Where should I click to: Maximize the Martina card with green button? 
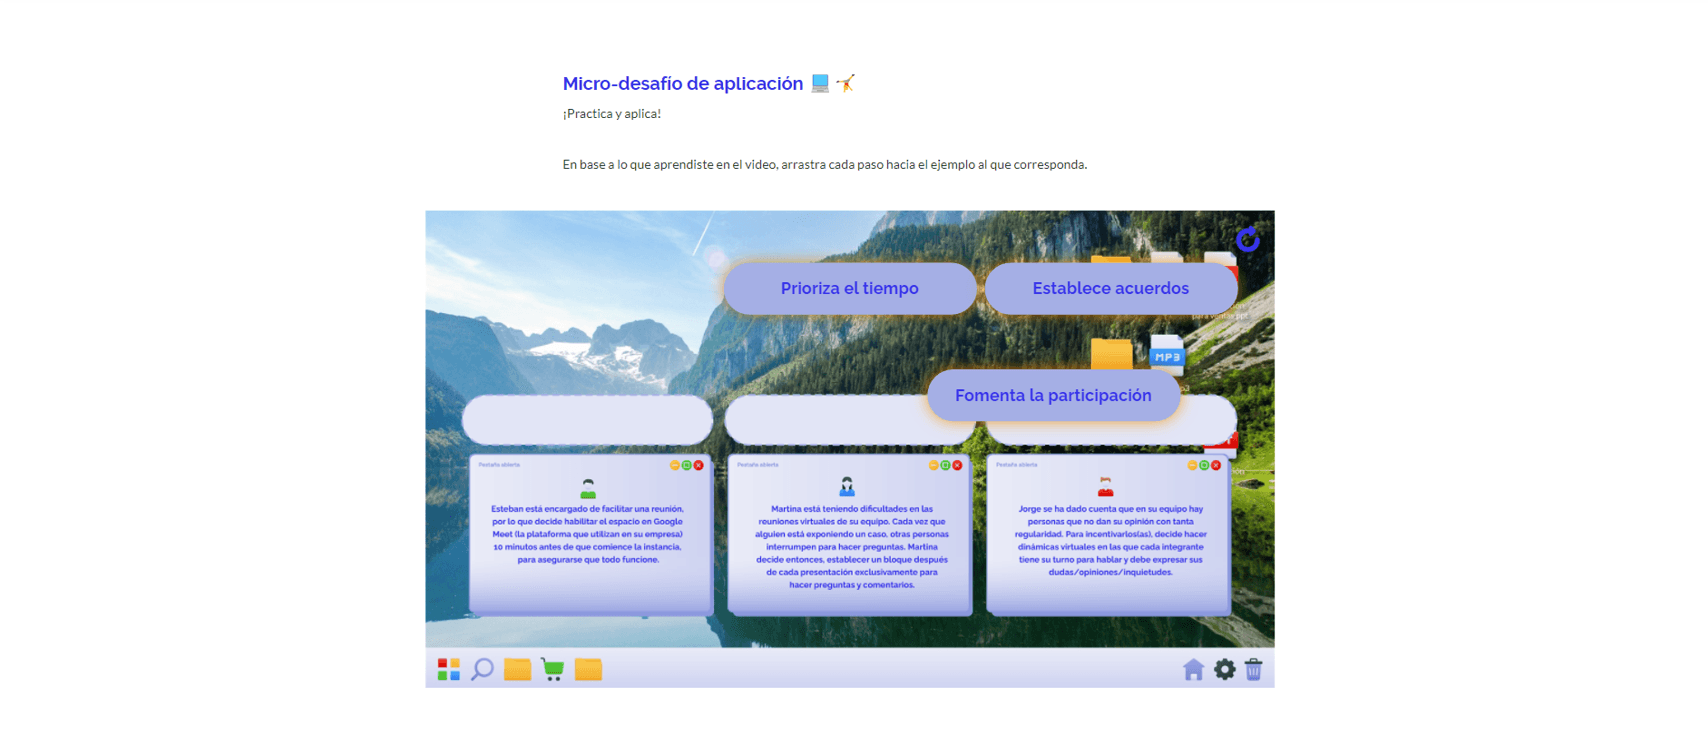[x=945, y=465]
